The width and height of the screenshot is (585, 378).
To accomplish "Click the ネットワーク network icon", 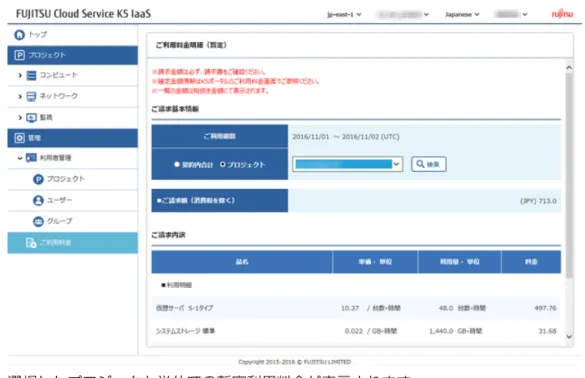I will [x=31, y=97].
